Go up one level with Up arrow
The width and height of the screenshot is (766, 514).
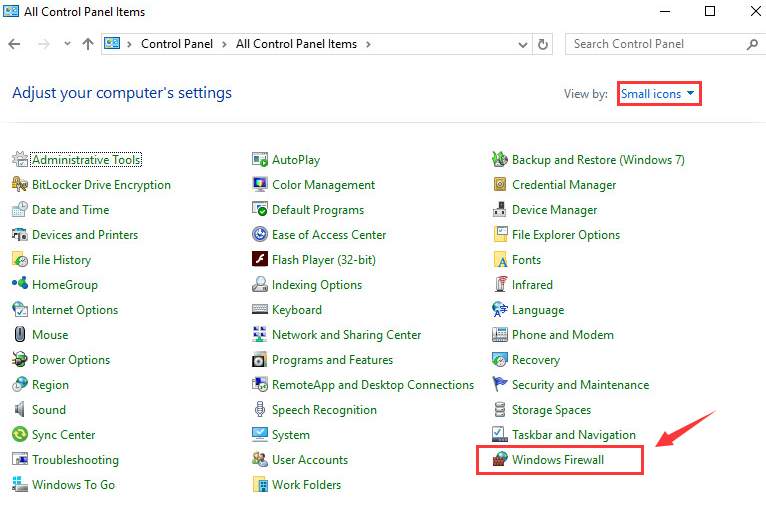(x=88, y=44)
